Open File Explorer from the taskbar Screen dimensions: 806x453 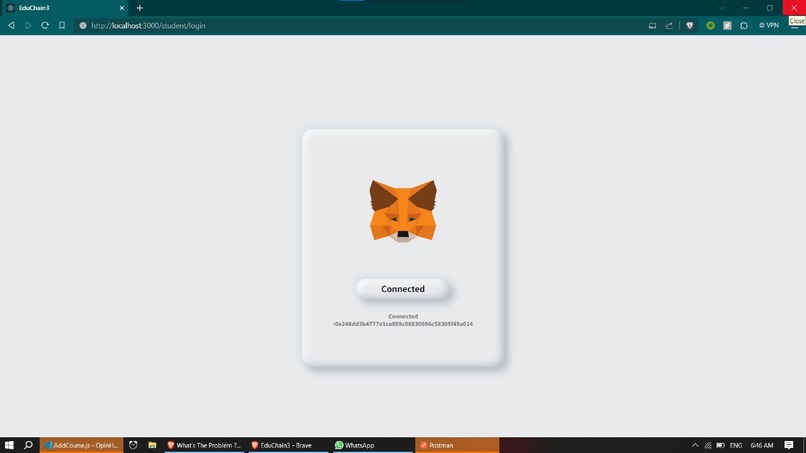pos(152,445)
